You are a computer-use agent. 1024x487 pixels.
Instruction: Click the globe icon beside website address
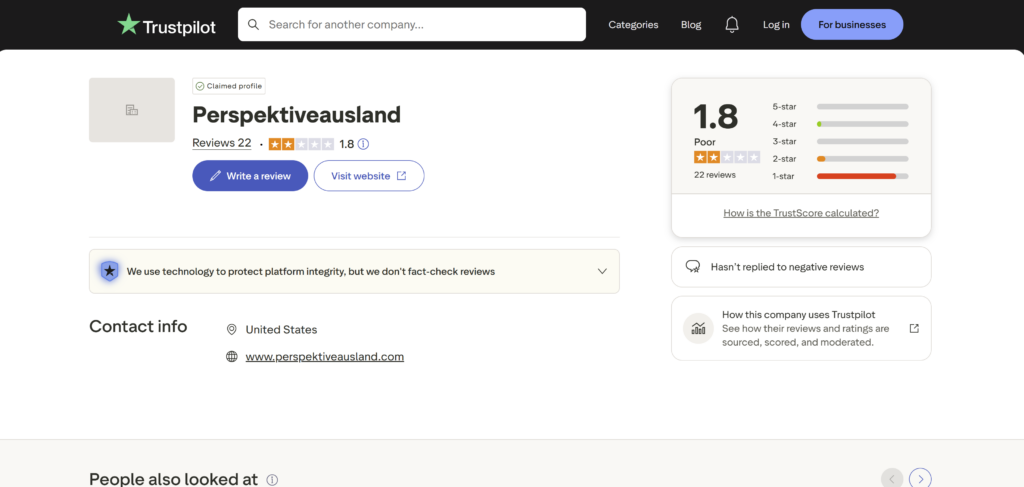[x=231, y=356]
